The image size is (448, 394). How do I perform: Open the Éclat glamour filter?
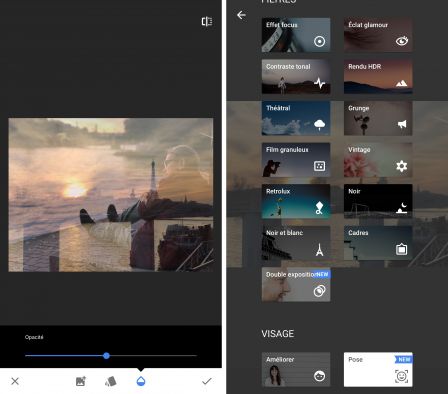pyautogui.click(x=378, y=35)
